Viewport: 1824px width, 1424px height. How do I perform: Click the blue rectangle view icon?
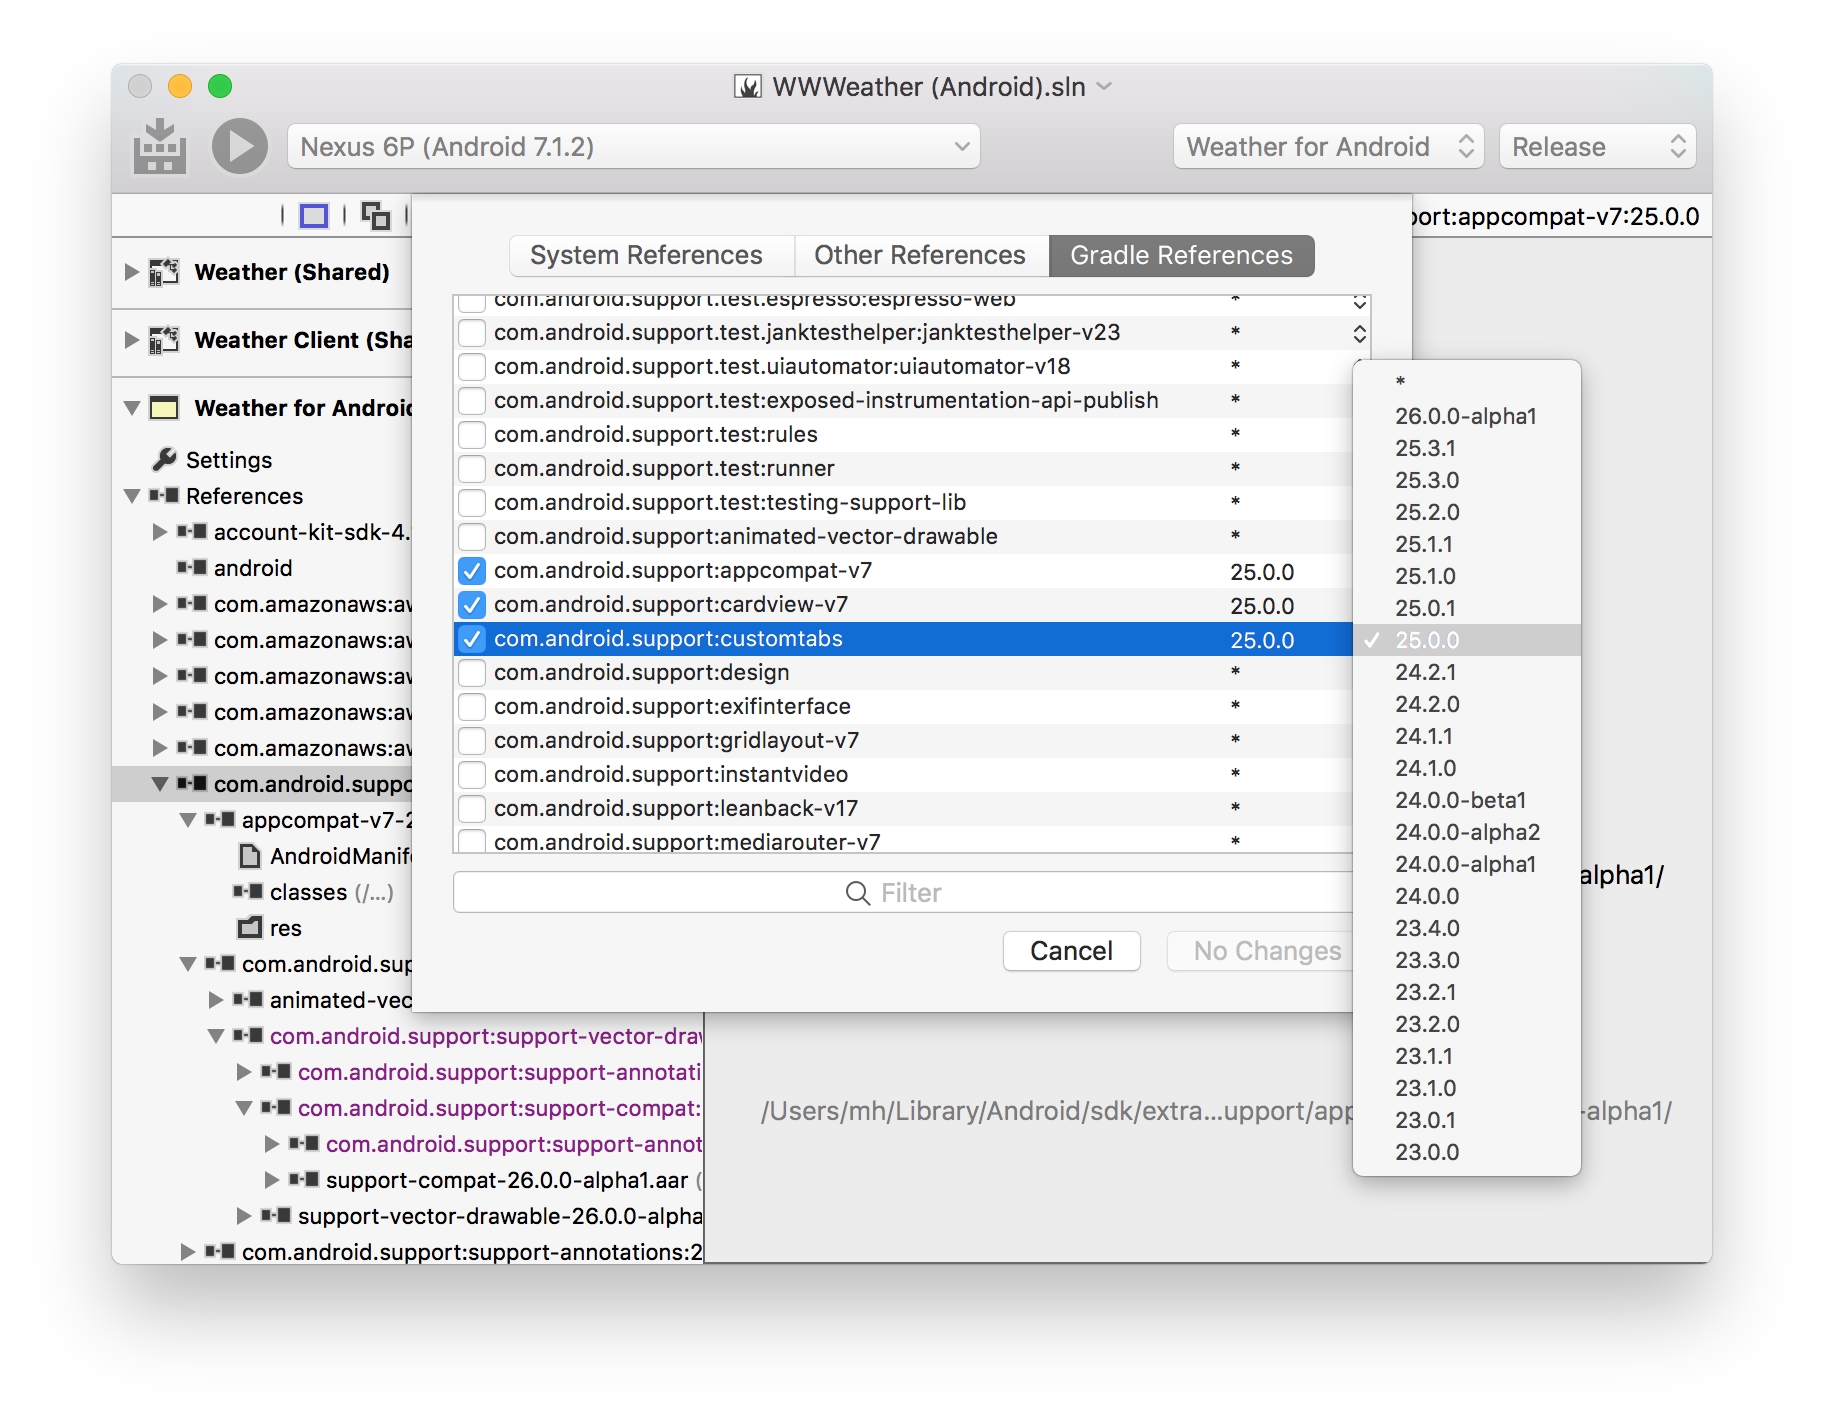[314, 216]
